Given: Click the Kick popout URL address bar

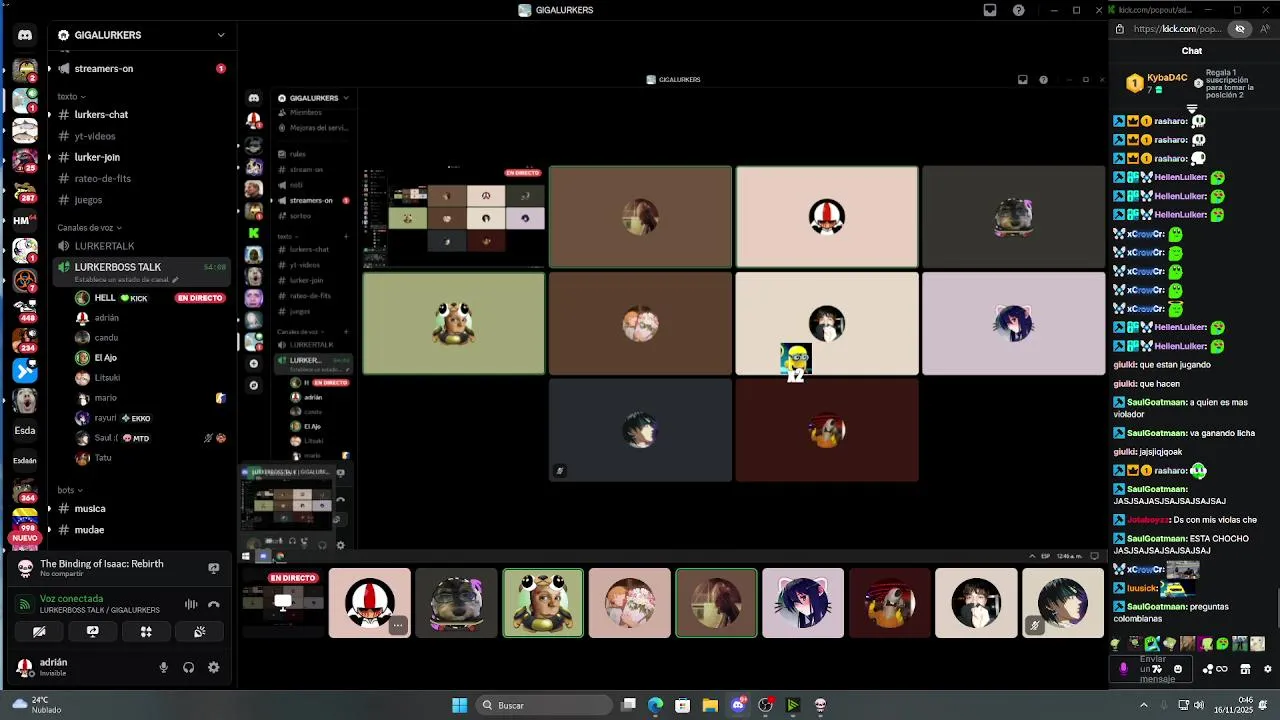Looking at the screenshot, I should (1177, 29).
